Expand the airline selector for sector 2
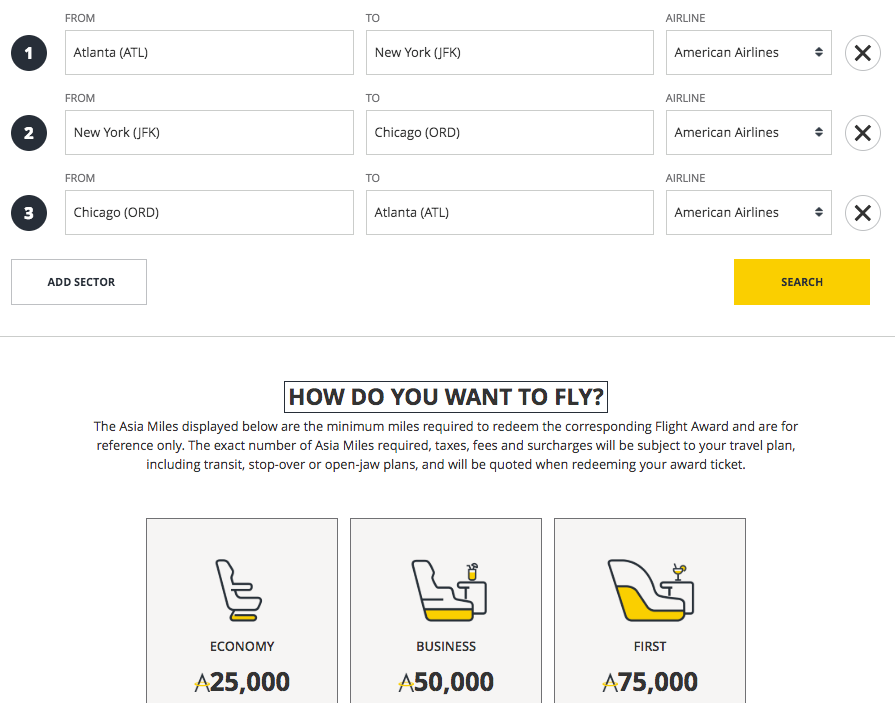Image resolution: width=895 pixels, height=703 pixels. (x=748, y=133)
